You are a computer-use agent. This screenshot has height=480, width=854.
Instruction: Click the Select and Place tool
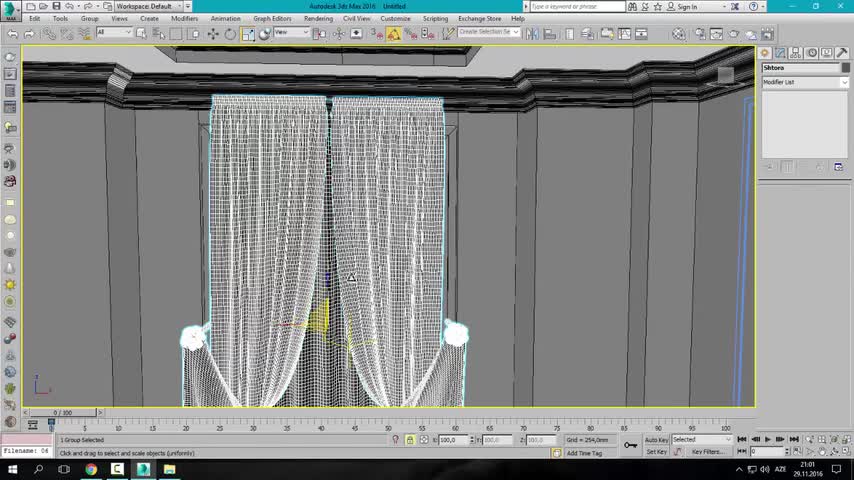coord(265,34)
